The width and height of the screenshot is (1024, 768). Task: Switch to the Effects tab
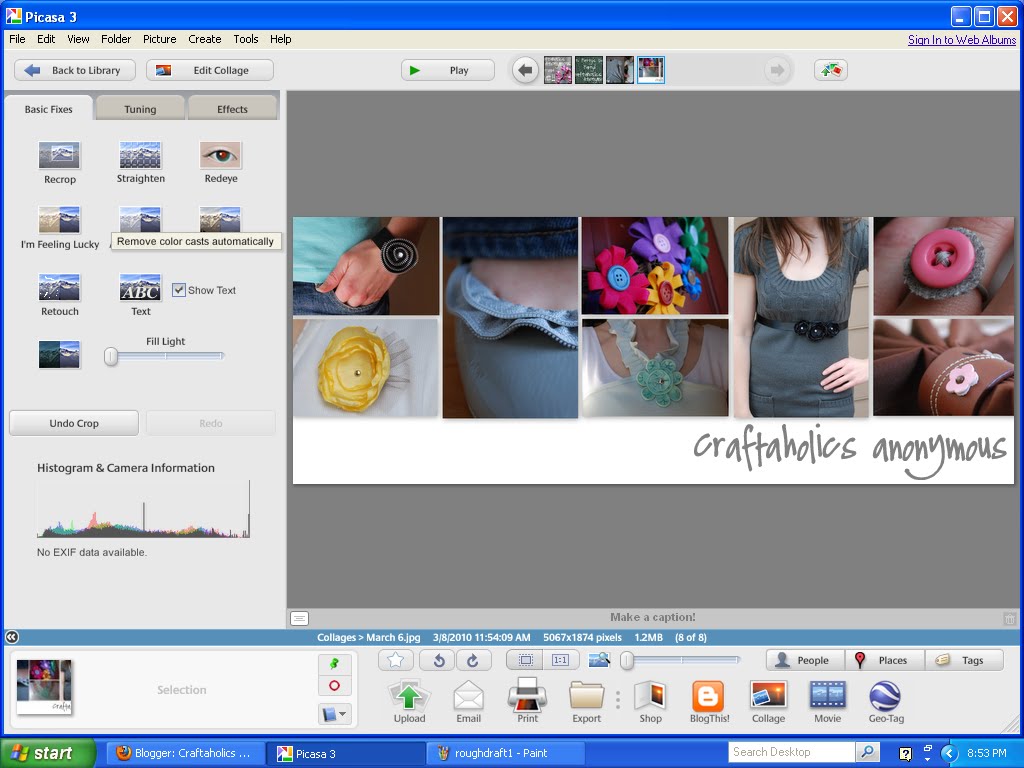point(232,109)
